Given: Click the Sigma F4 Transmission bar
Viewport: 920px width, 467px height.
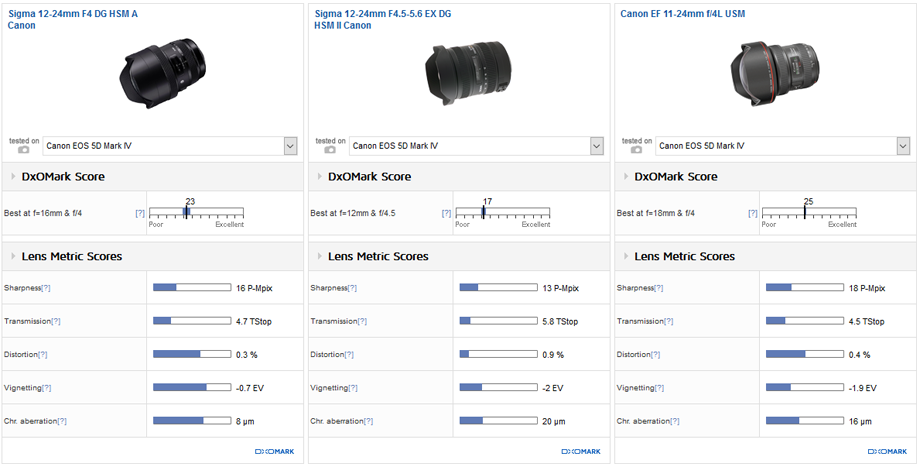Looking at the screenshot, I should (x=190, y=321).
